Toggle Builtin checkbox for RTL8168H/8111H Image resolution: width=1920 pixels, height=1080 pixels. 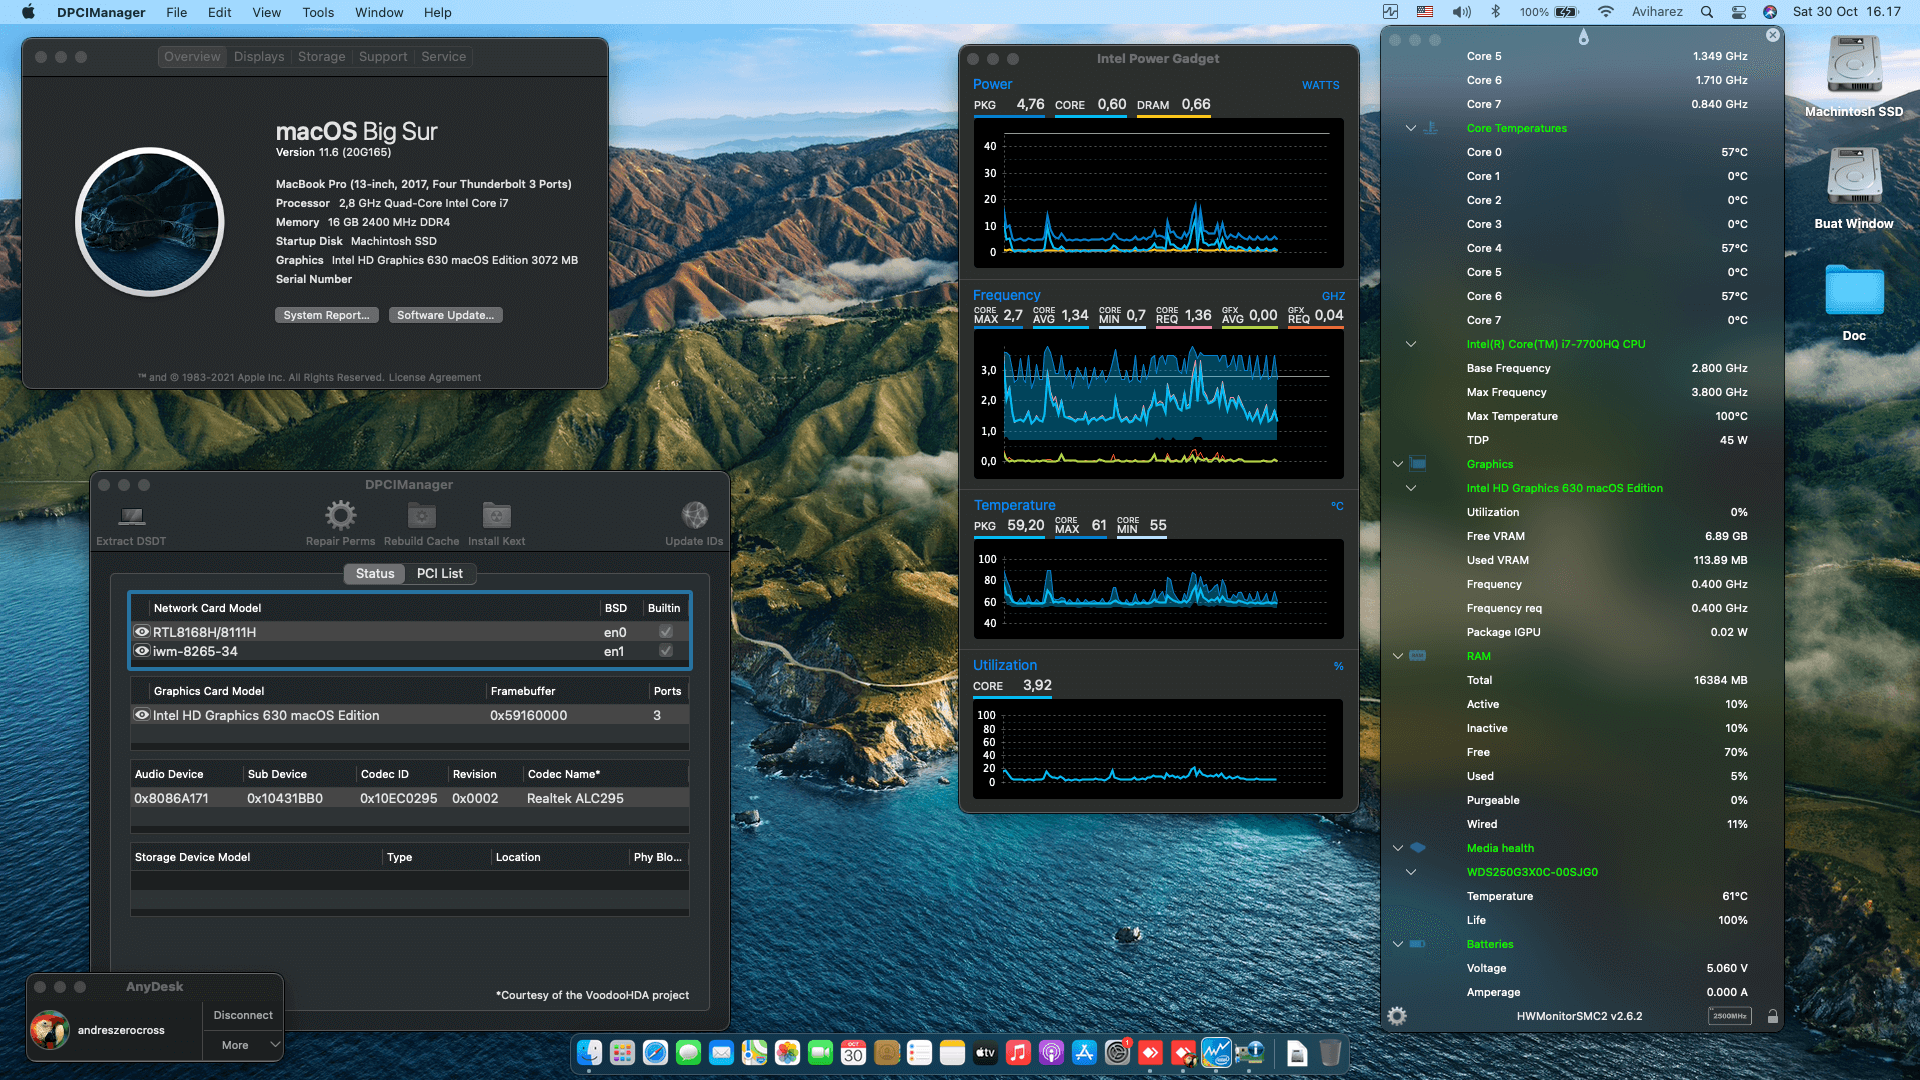(666, 632)
